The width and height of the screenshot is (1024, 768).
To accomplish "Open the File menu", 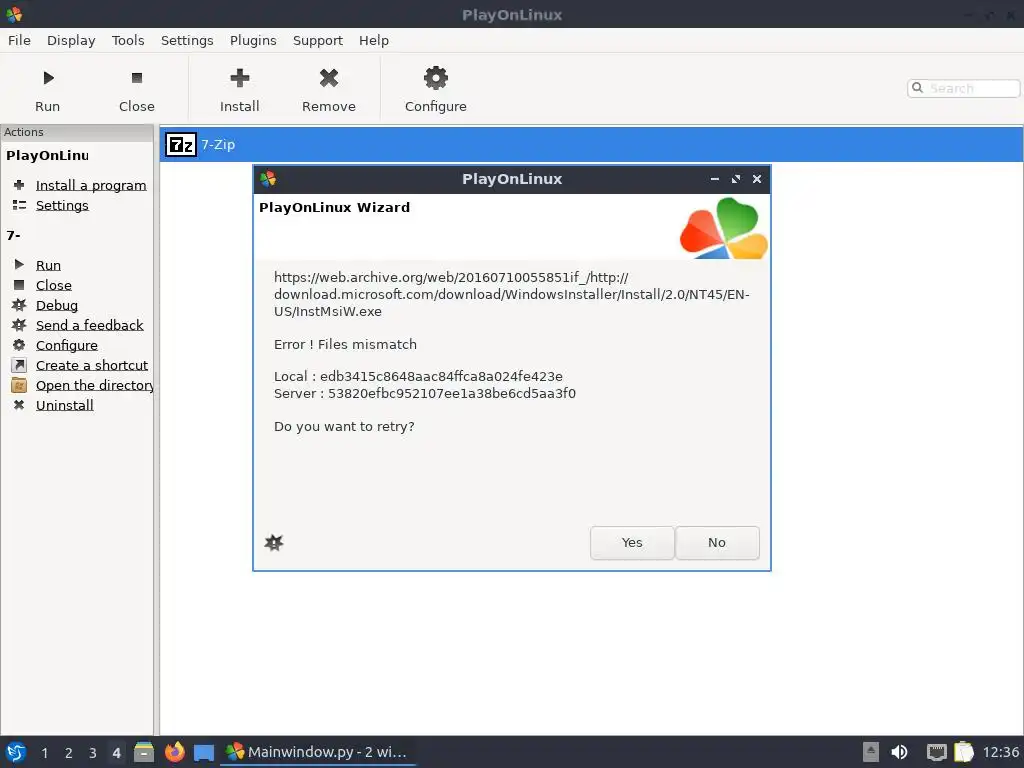I will click(19, 40).
